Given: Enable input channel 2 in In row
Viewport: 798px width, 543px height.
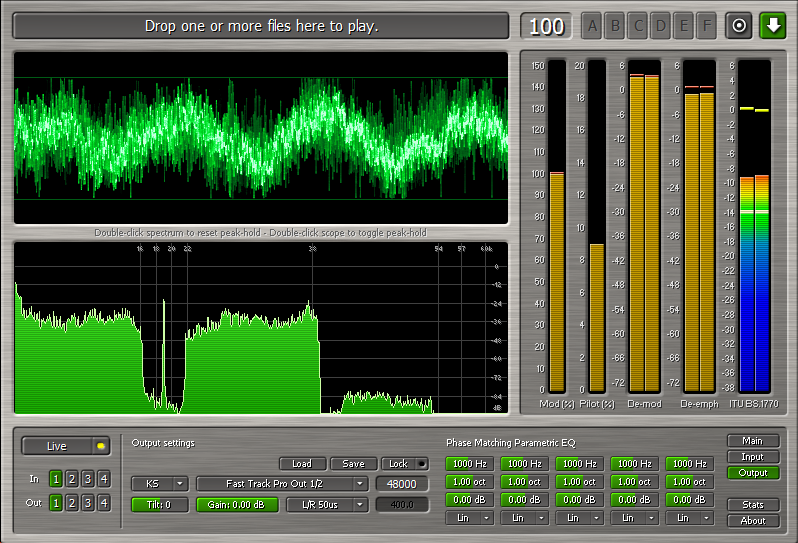Looking at the screenshot, I should point(72,479).
